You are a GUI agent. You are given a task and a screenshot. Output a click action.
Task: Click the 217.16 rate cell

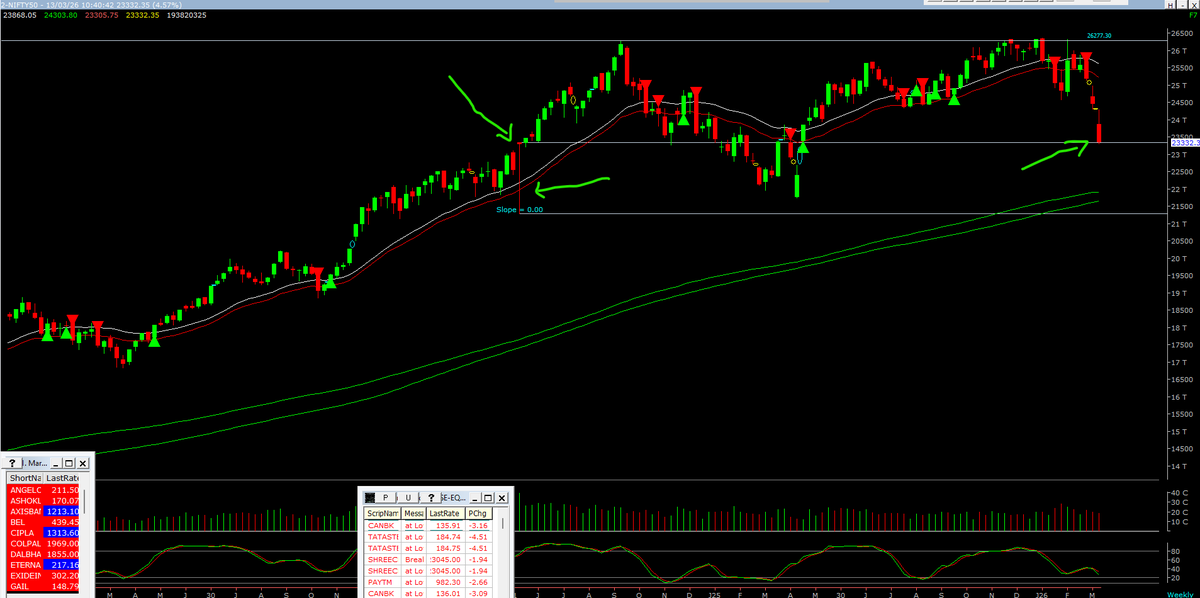point(62,565)
